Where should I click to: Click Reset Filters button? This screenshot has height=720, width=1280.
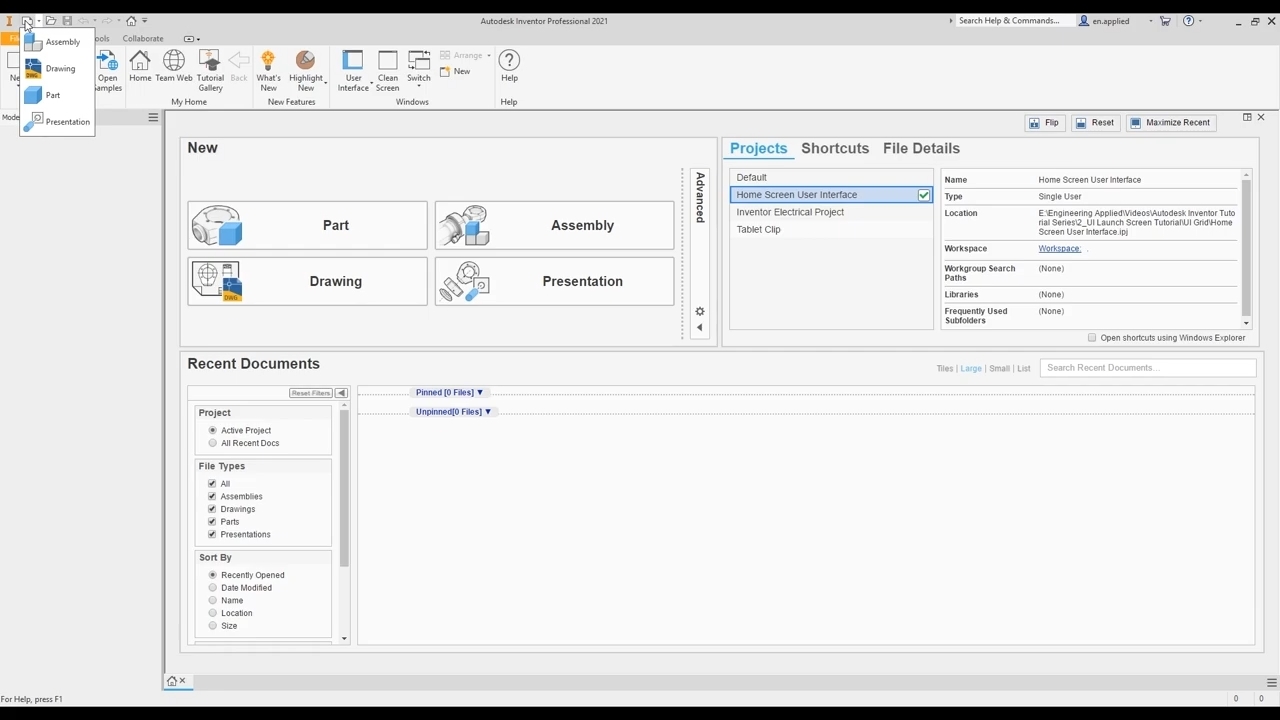tap(310, 393)
